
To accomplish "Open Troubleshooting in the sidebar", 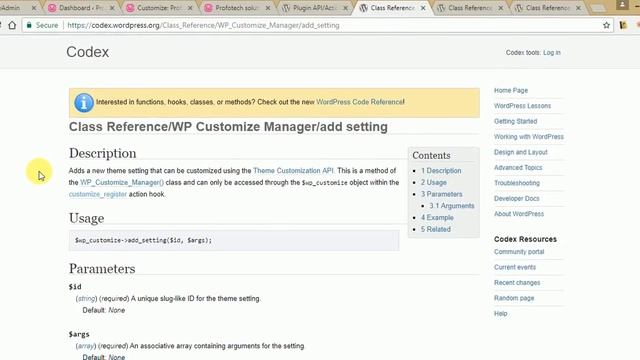I will tap(517, 183).
